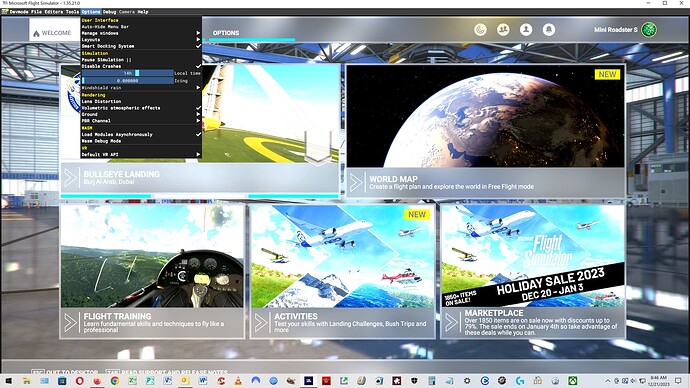The width and height of the screenshot is (690, 388).
Task: Toggle Lens Distortion option
Action: (x=141, y=102)
